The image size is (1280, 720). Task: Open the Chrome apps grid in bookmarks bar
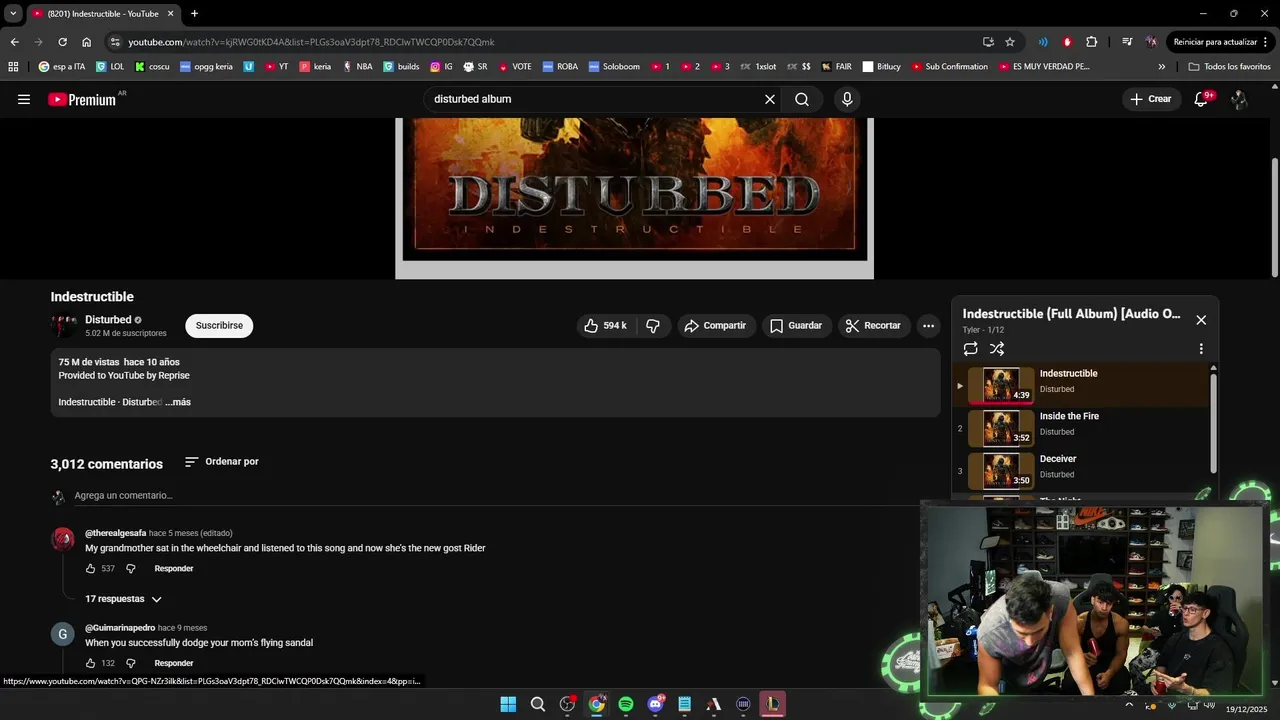(13, 67)
